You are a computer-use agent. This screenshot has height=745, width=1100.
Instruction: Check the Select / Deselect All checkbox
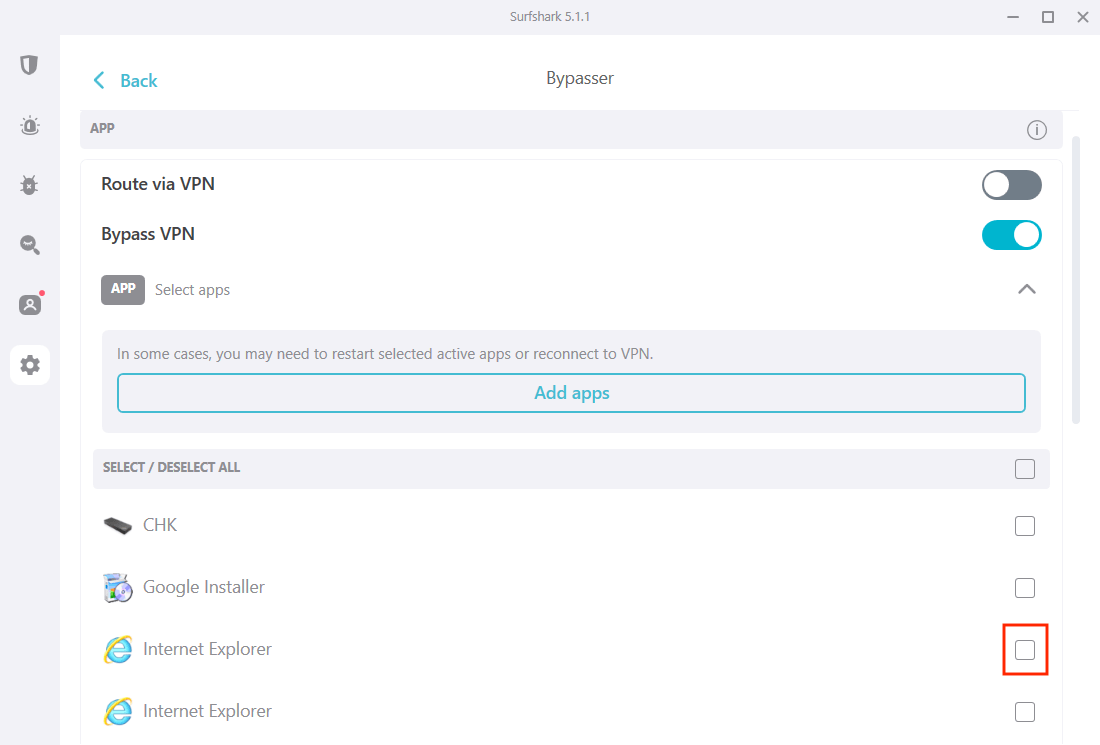[x=1024, y=468]
